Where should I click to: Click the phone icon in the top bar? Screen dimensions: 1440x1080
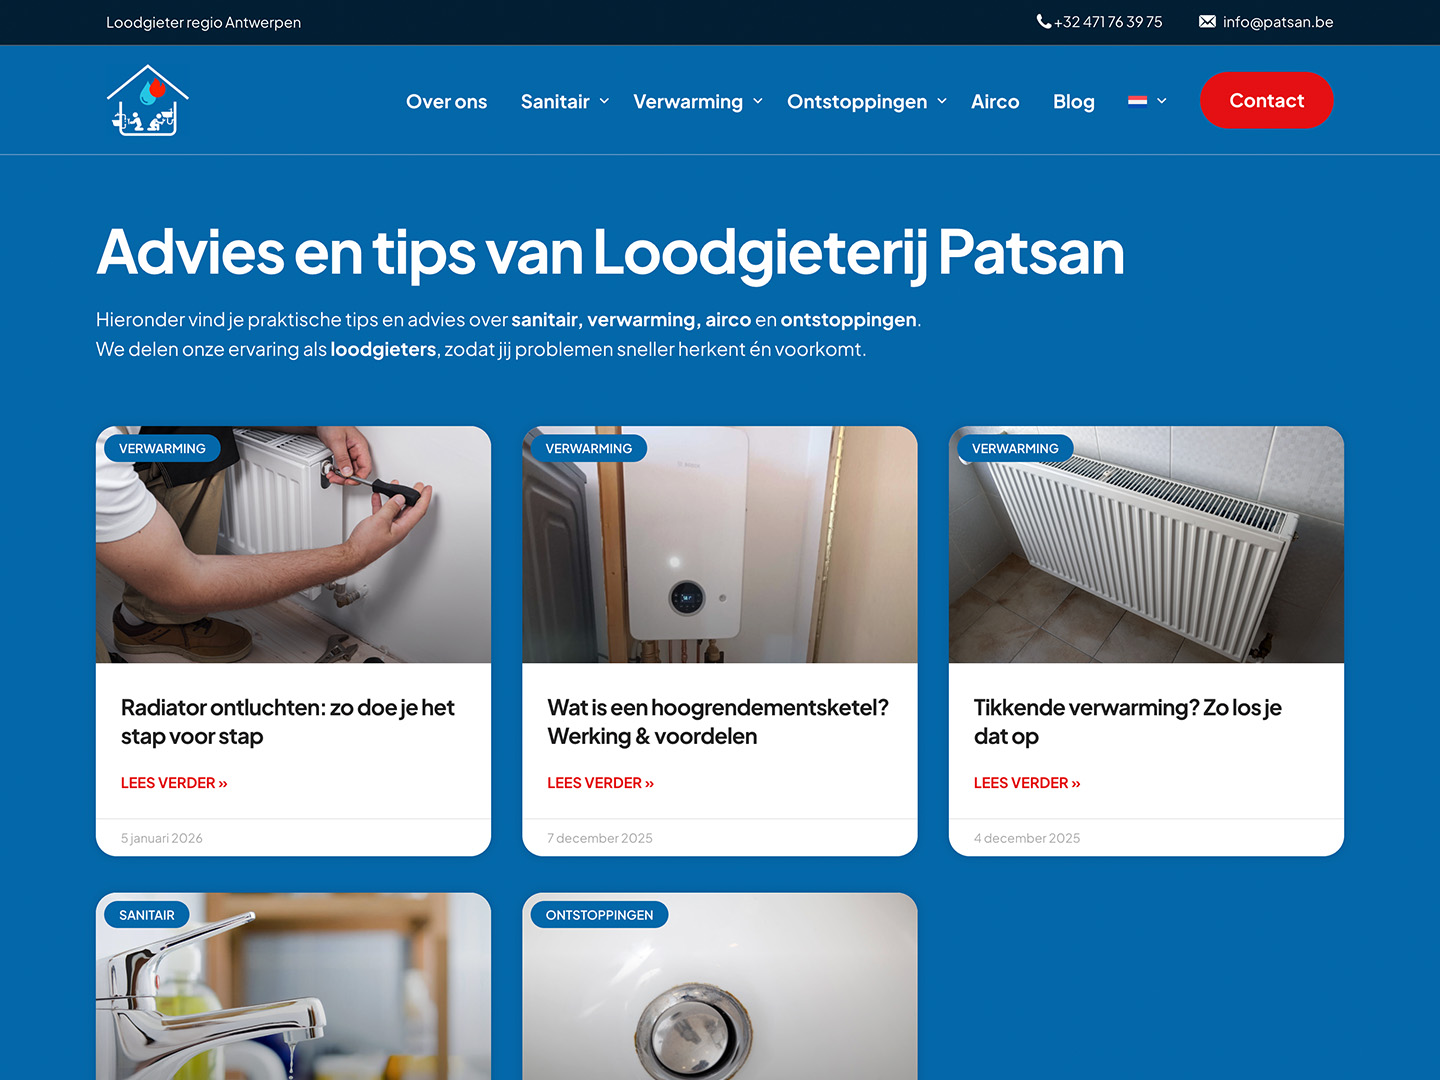(x=1043, y=21)
